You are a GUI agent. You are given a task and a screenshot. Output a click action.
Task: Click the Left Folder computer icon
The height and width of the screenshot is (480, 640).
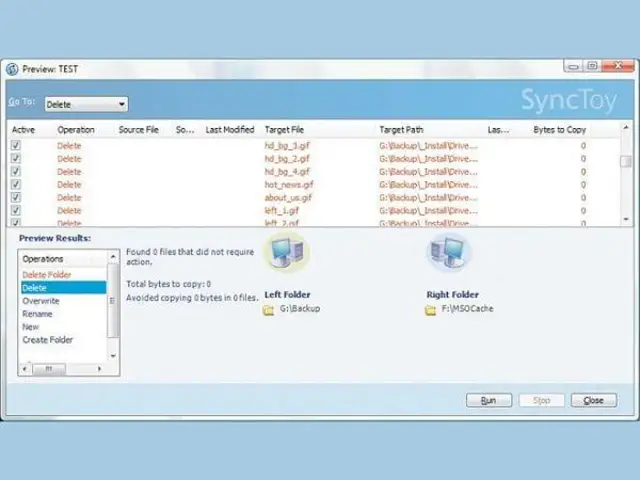tap(287, 251)
